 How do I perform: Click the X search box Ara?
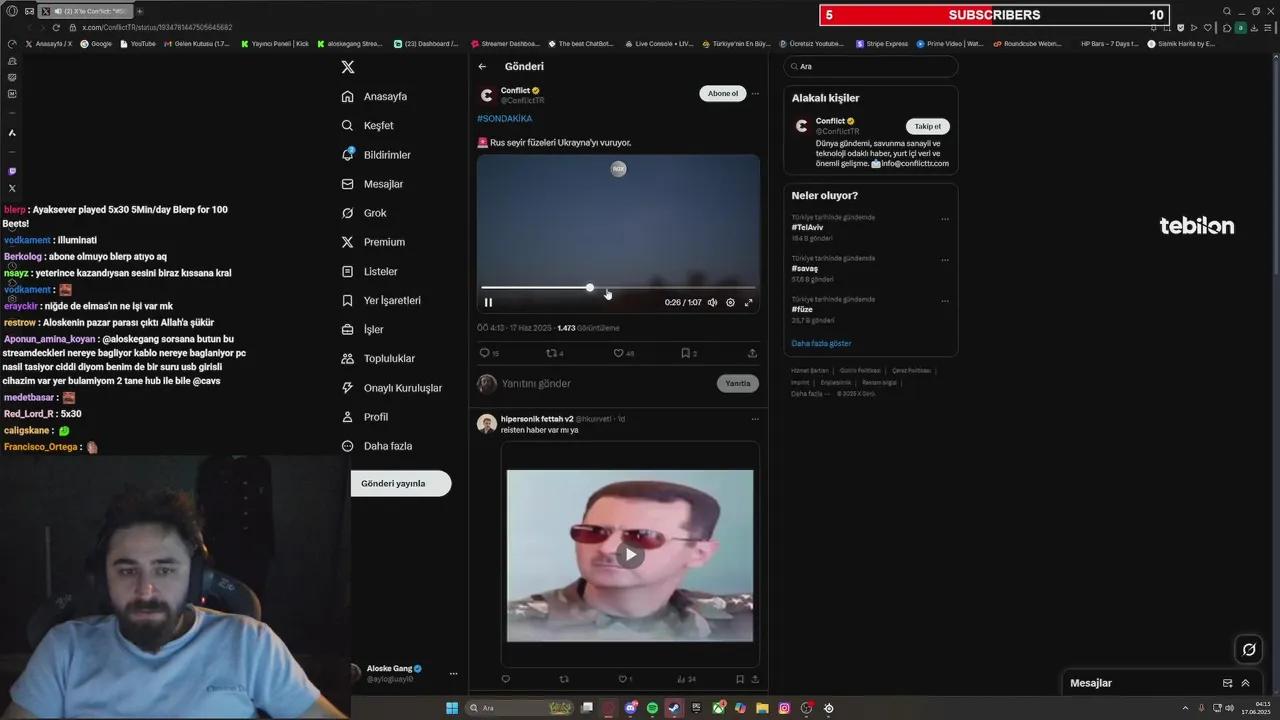[870, 67]
